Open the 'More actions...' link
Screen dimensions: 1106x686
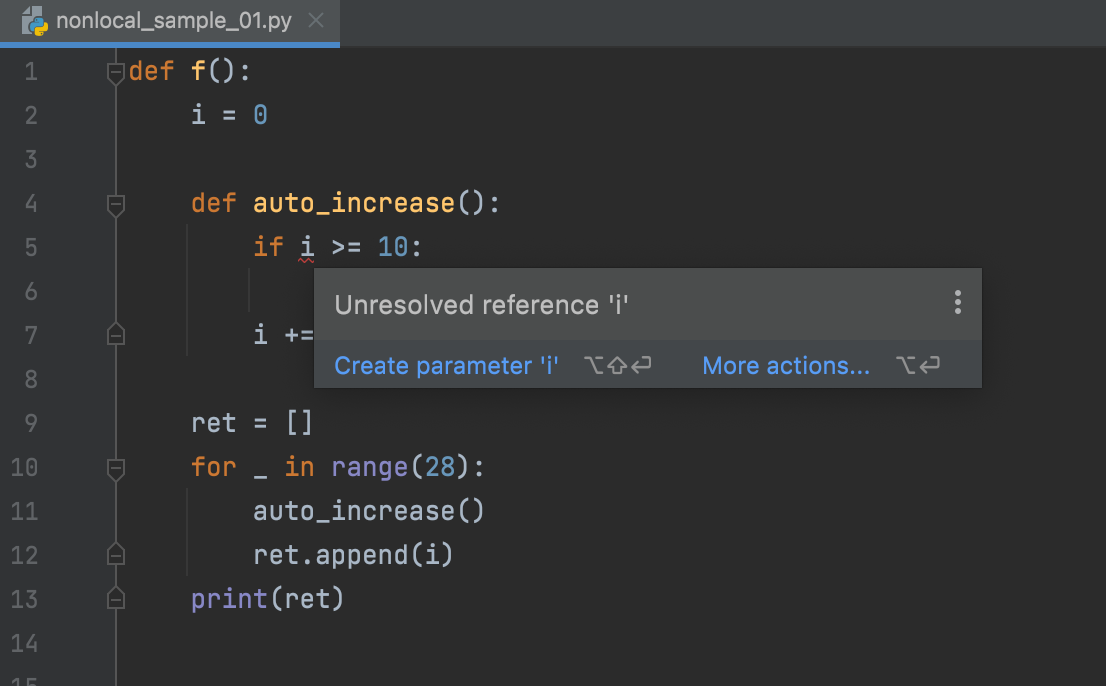pyautogui.click(x=786, y=366)
